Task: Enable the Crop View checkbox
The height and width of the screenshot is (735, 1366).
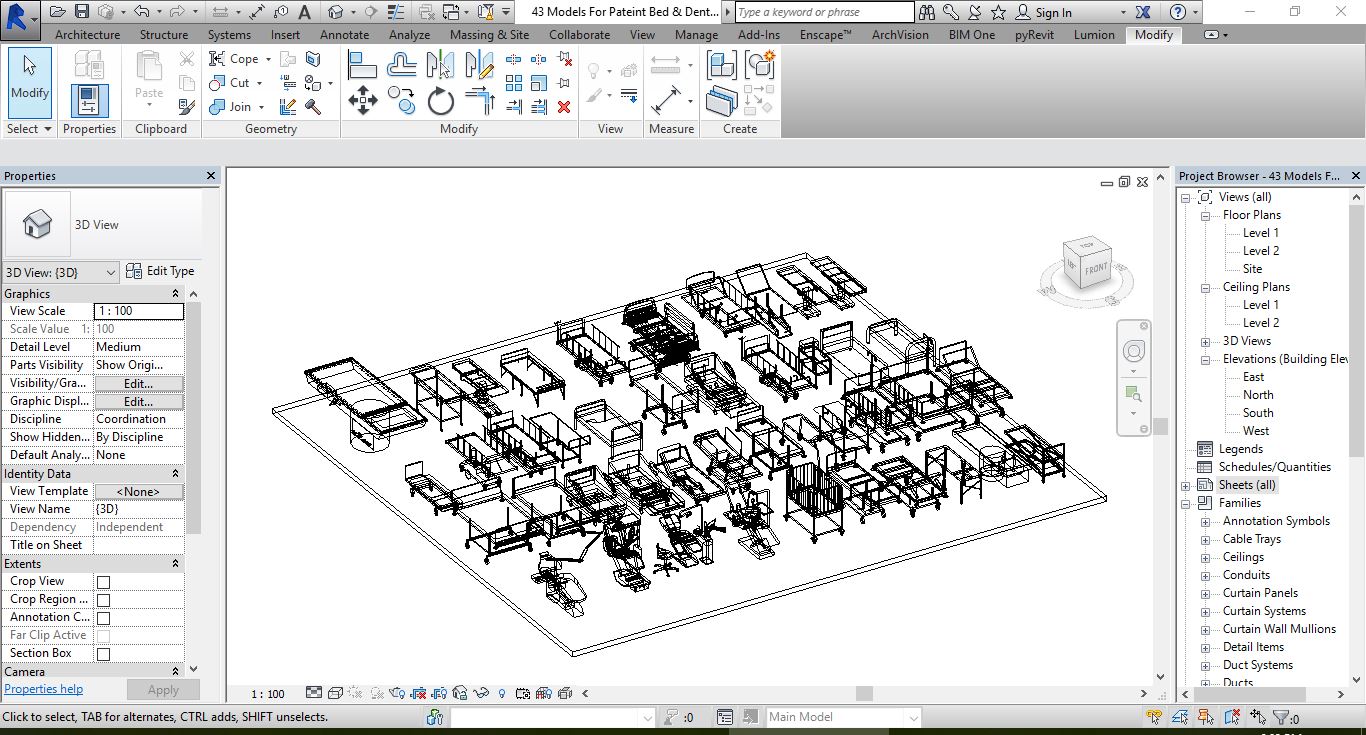Action: 103,582
